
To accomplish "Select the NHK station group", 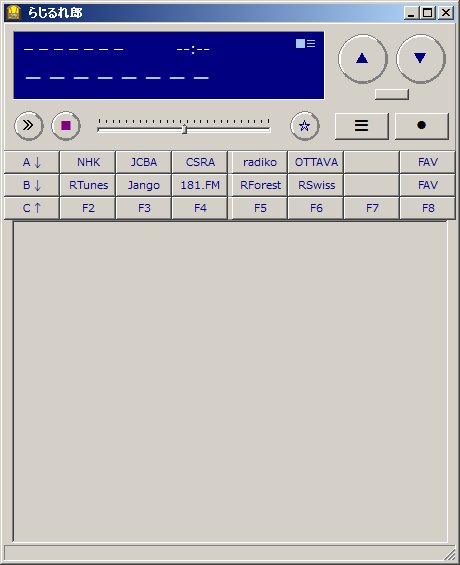I will (88, 162).
